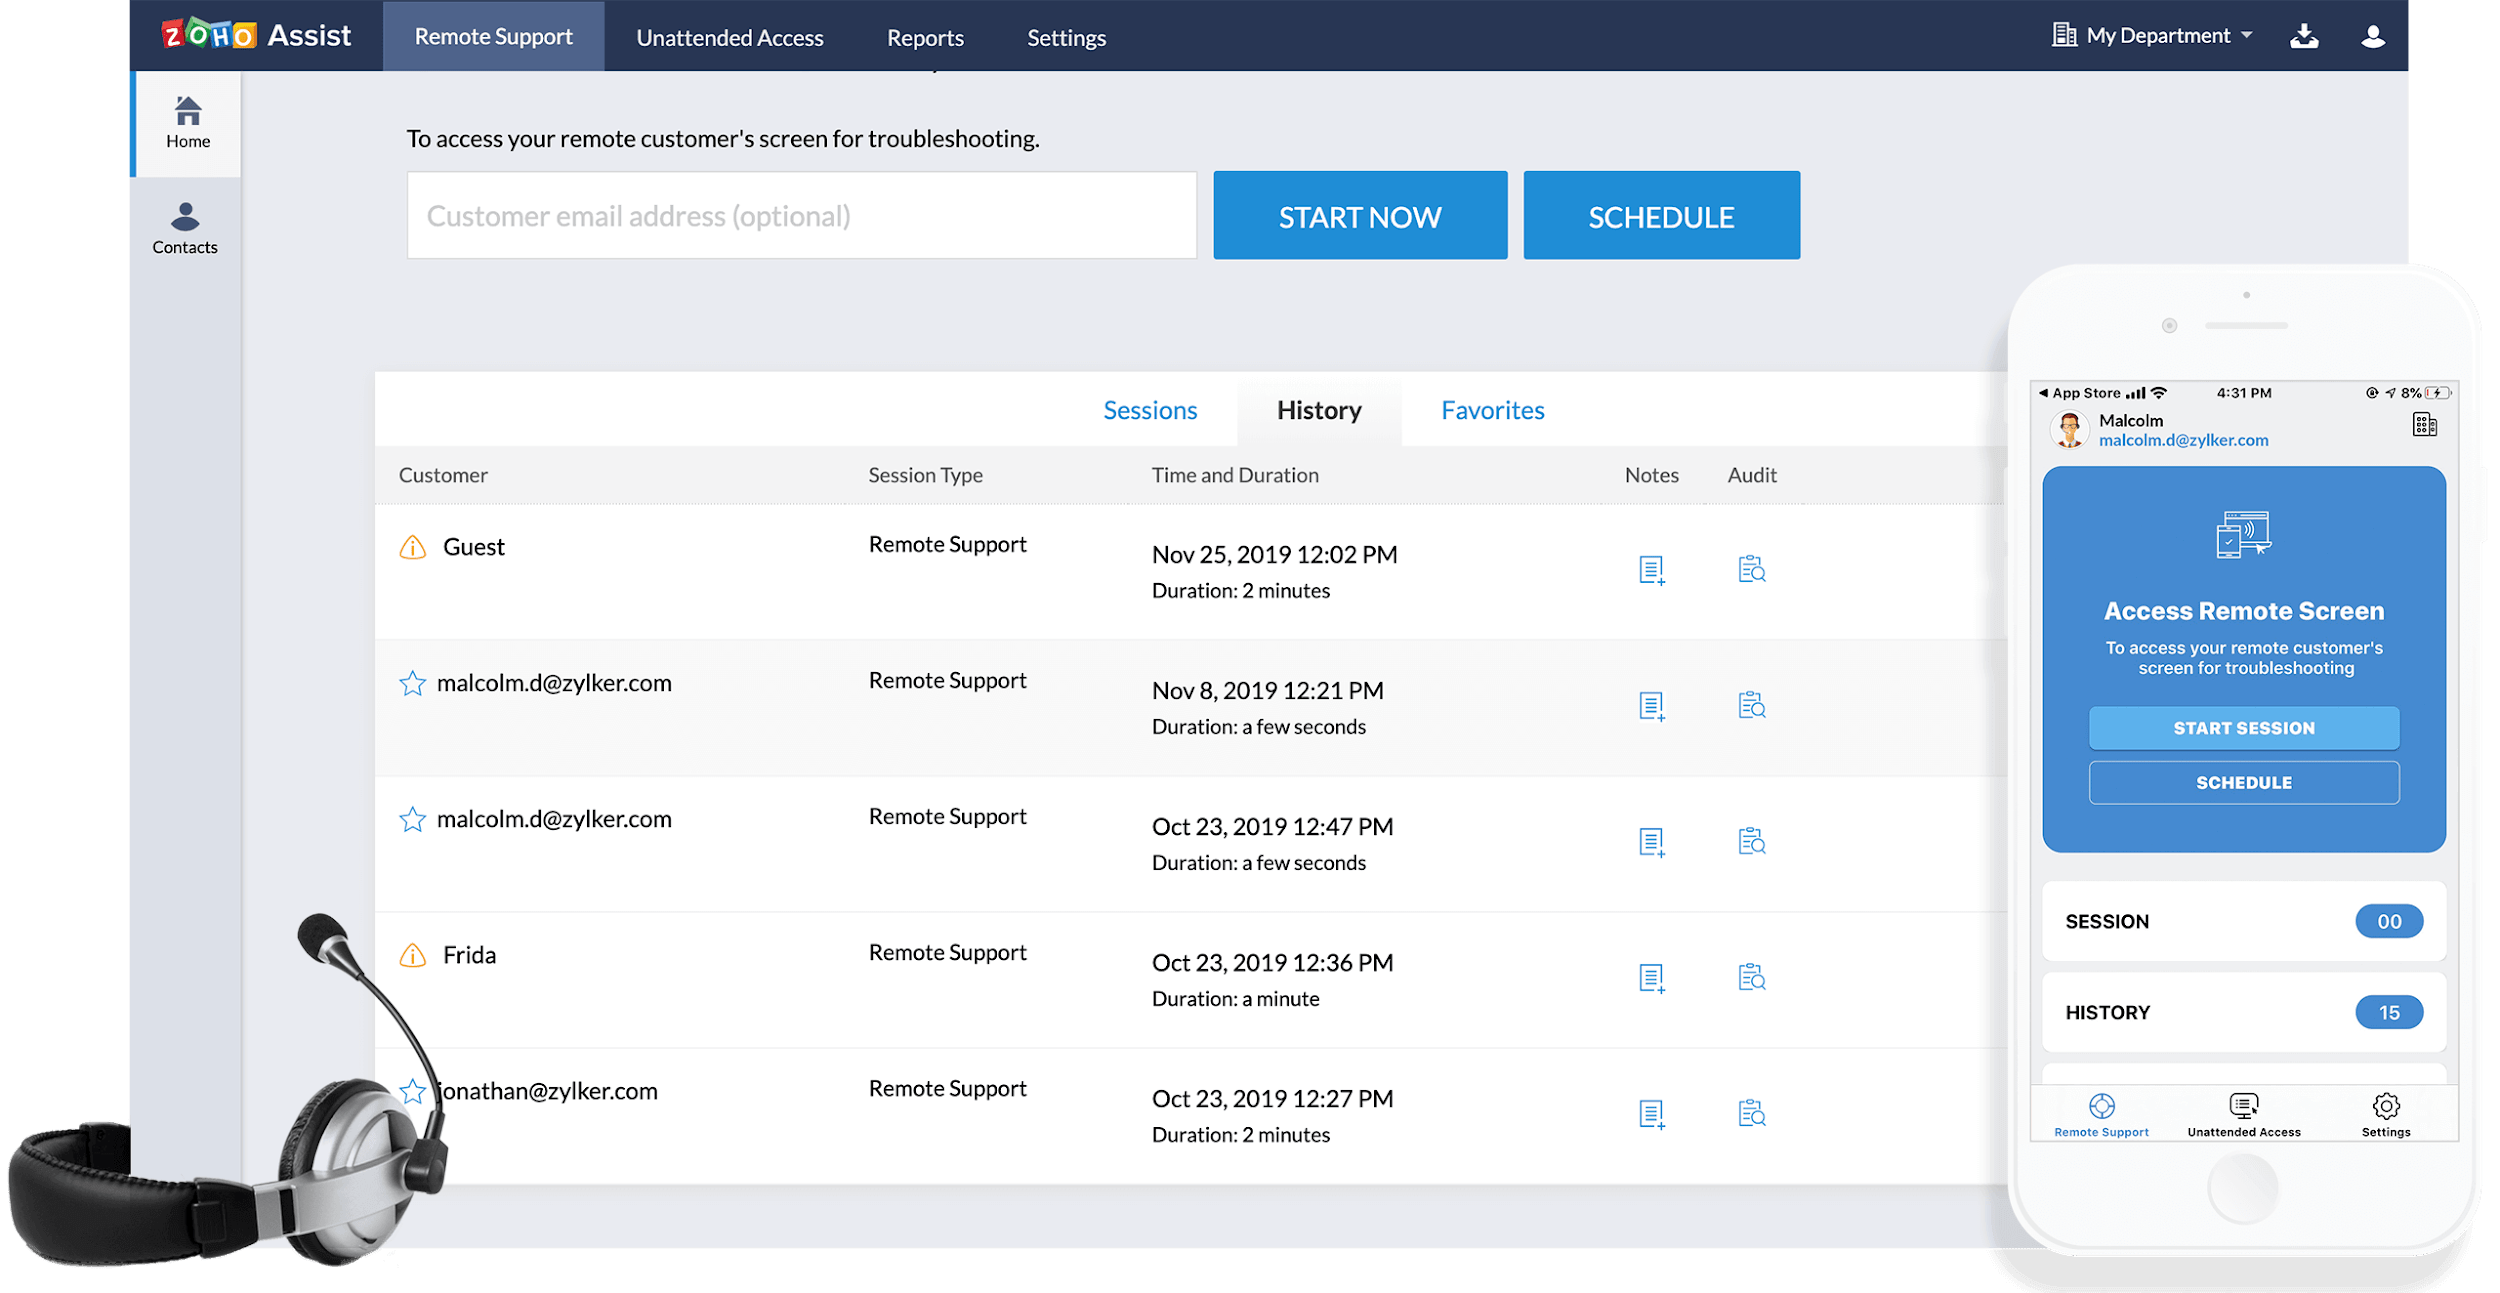Click the customer email address field
This screenshot has width=2500, height=1293.
pos(801,215)
